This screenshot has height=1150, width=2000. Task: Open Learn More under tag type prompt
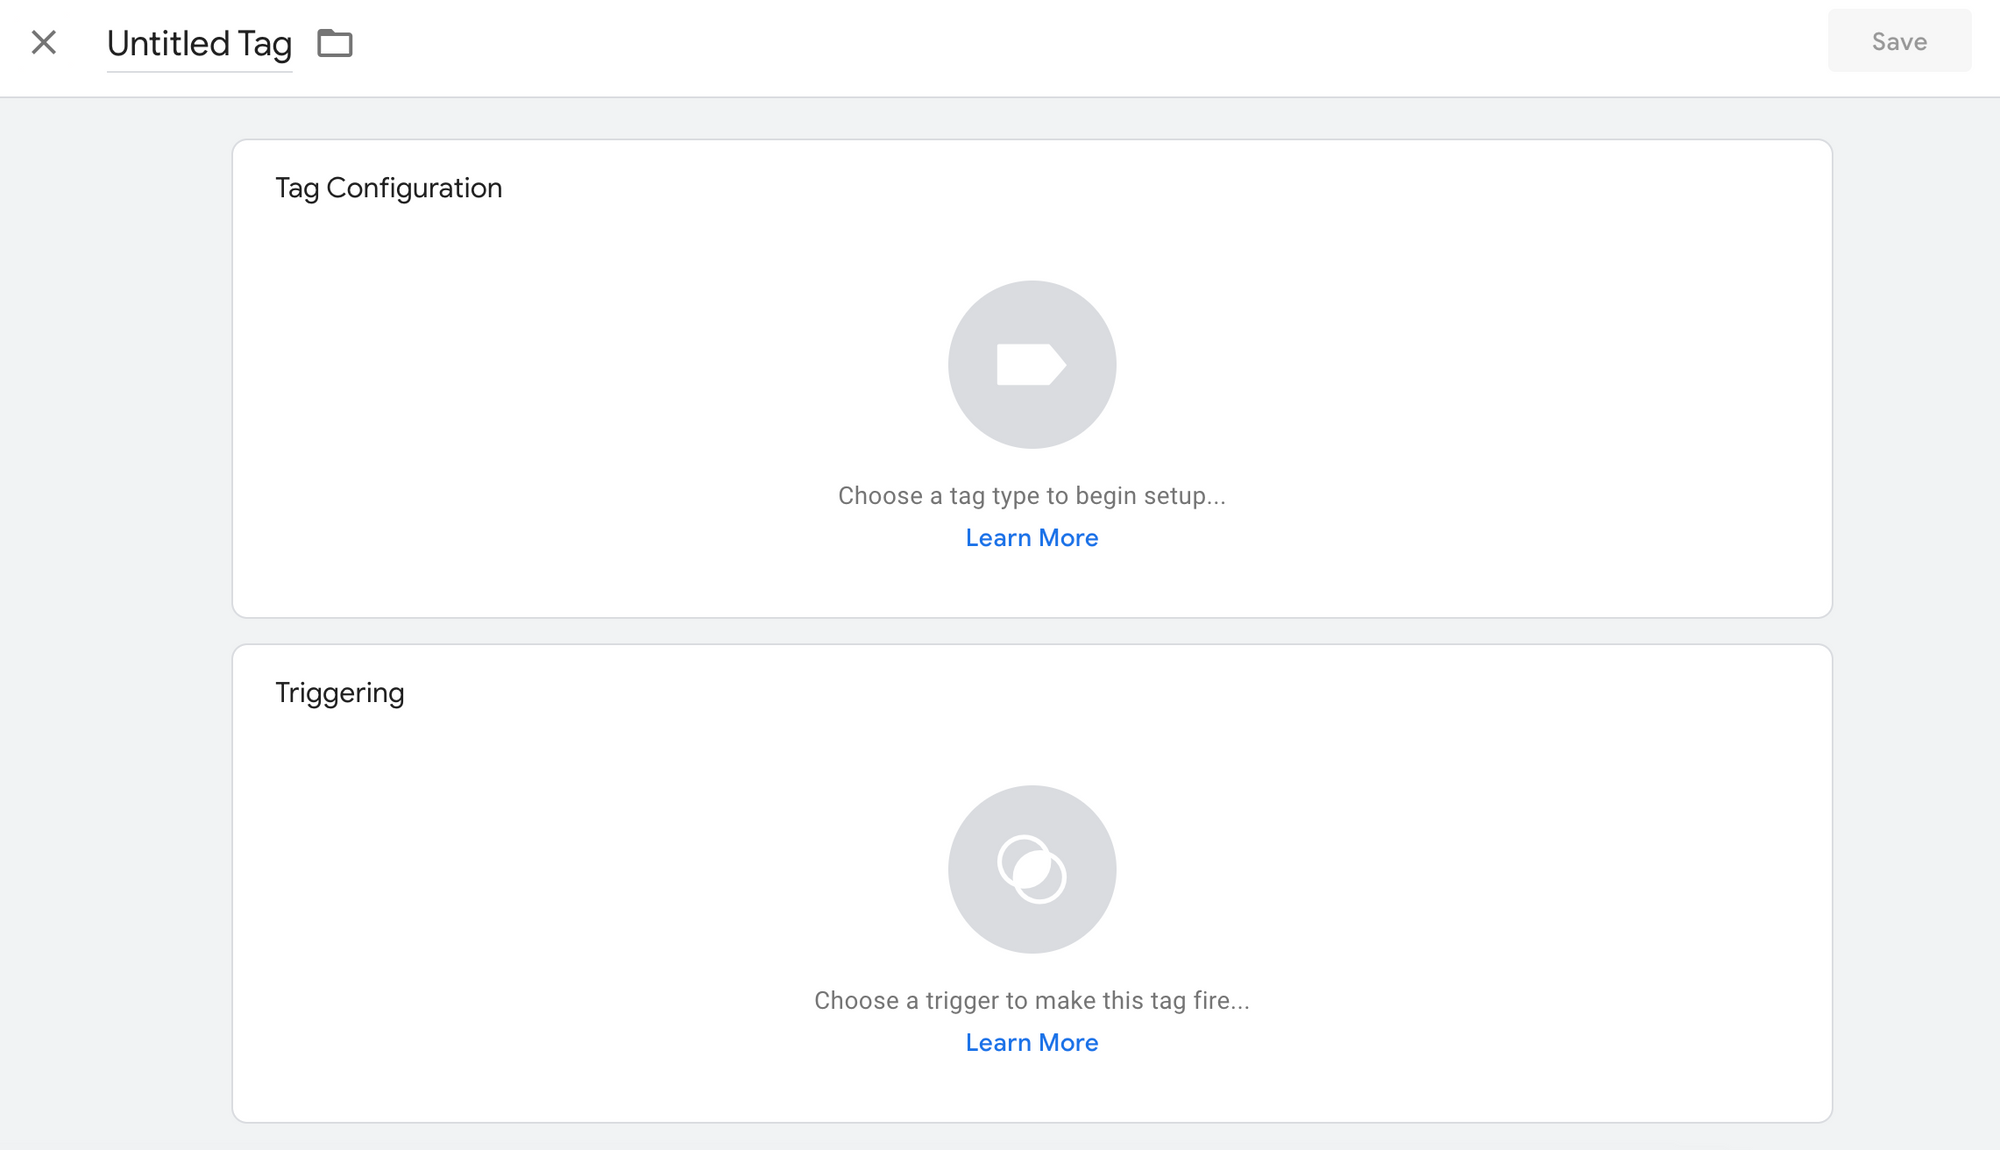(1032, 538)
